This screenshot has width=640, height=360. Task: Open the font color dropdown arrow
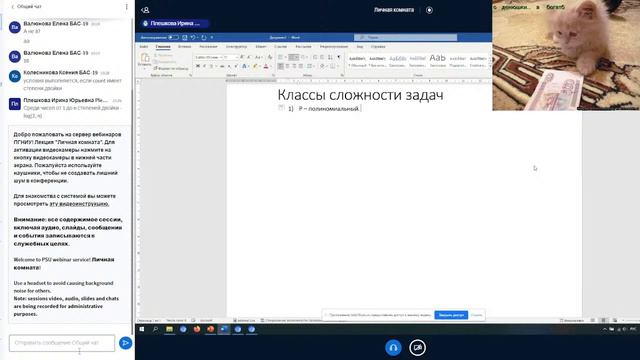pyautogui.click(x=271, y=66)
